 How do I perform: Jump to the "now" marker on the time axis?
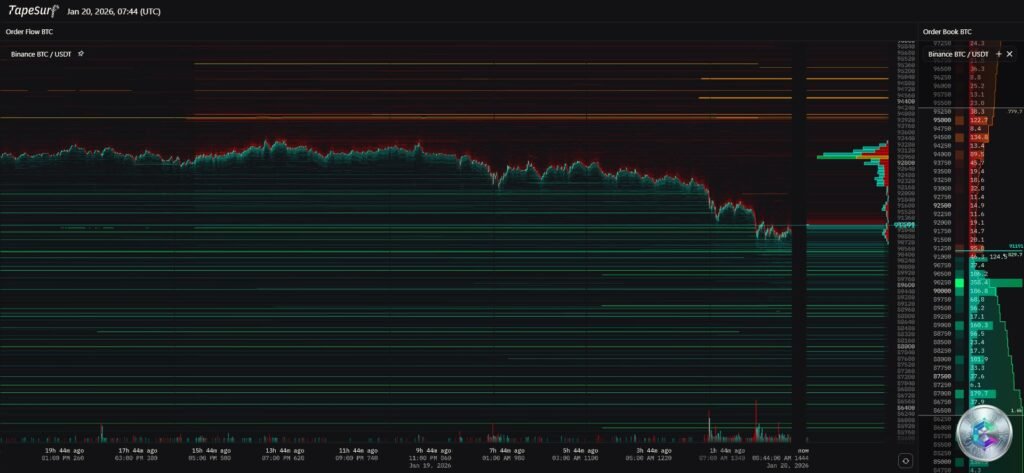pyautogui.click(x=803, y=451)
